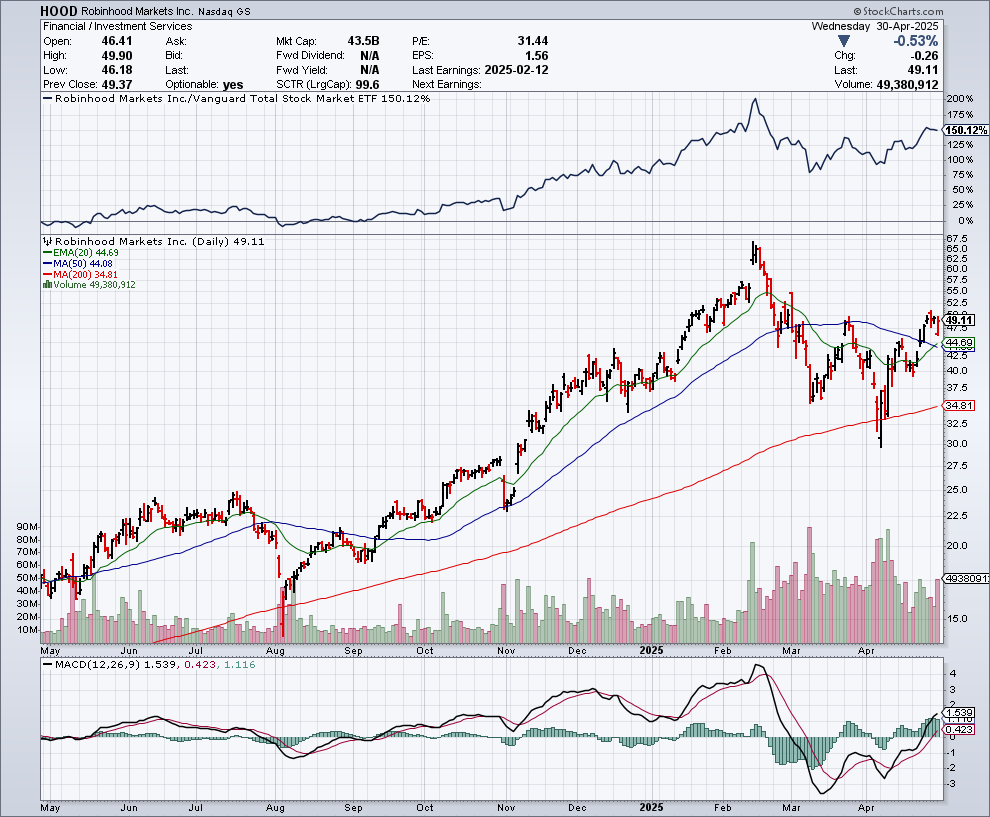Click the SCTR (LrgCap) value 99.6

pos(367,85)
